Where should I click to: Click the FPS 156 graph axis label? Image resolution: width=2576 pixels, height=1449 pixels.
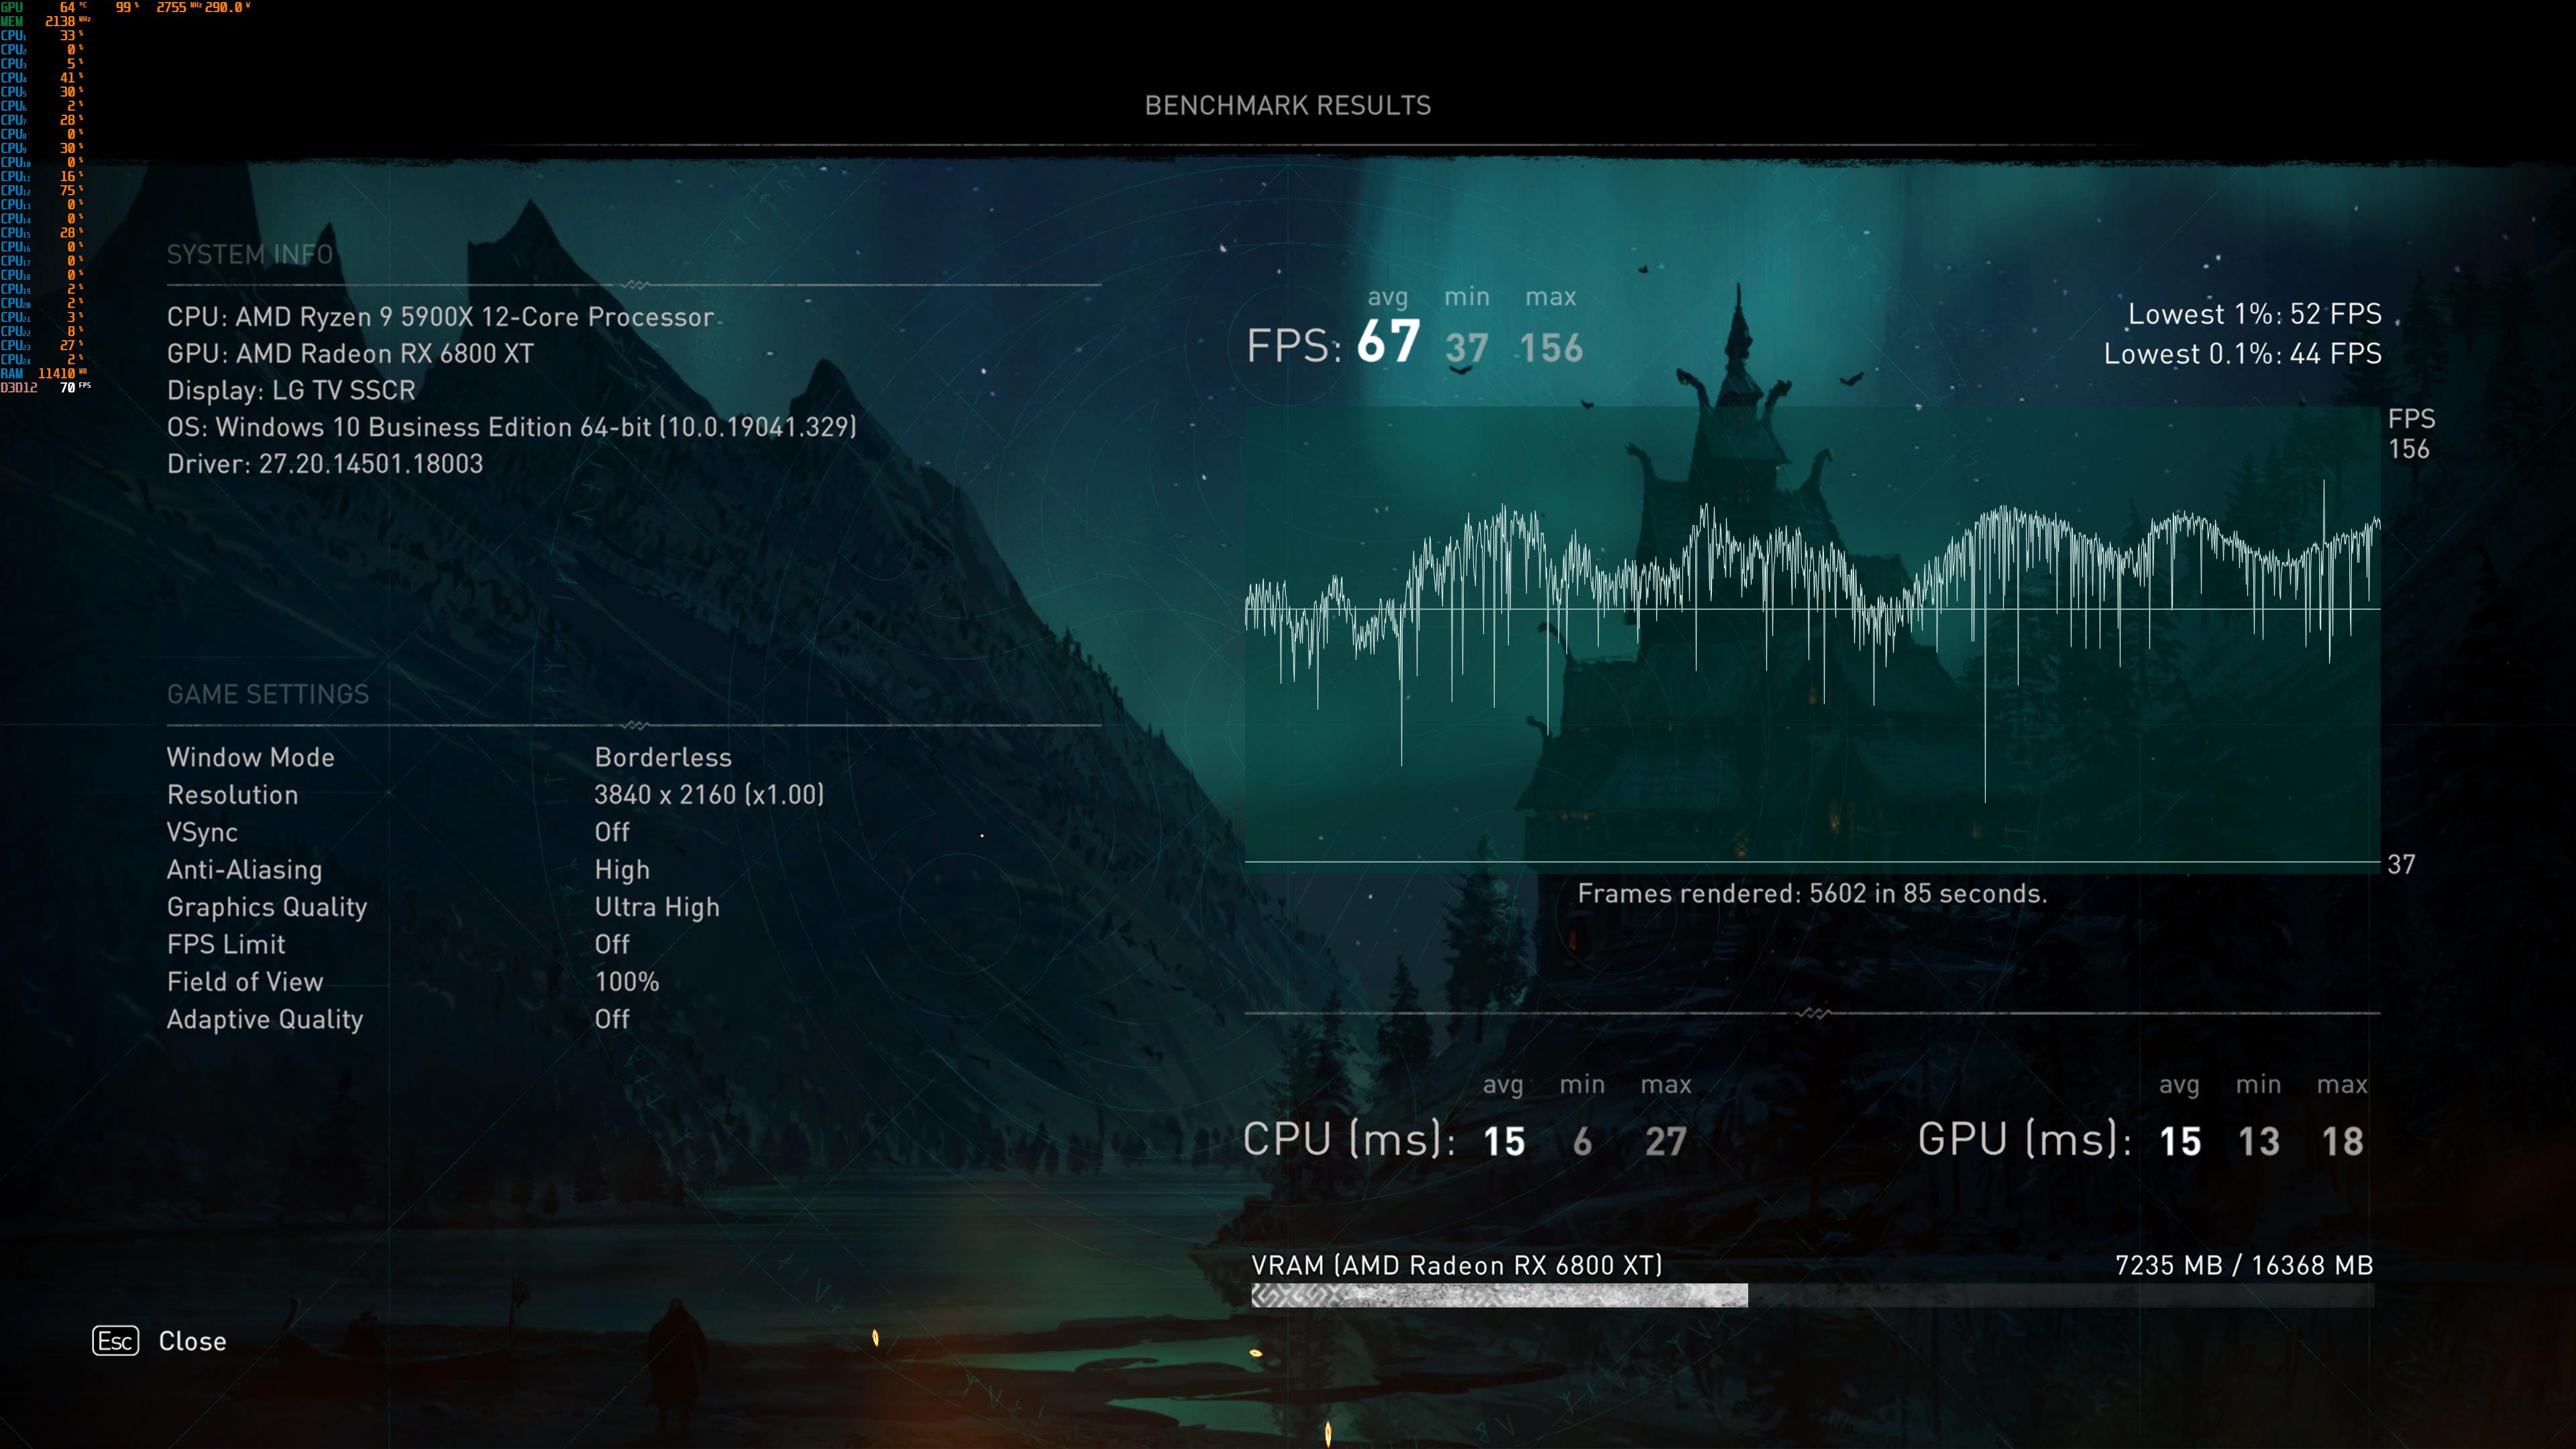coord(2411,433)
